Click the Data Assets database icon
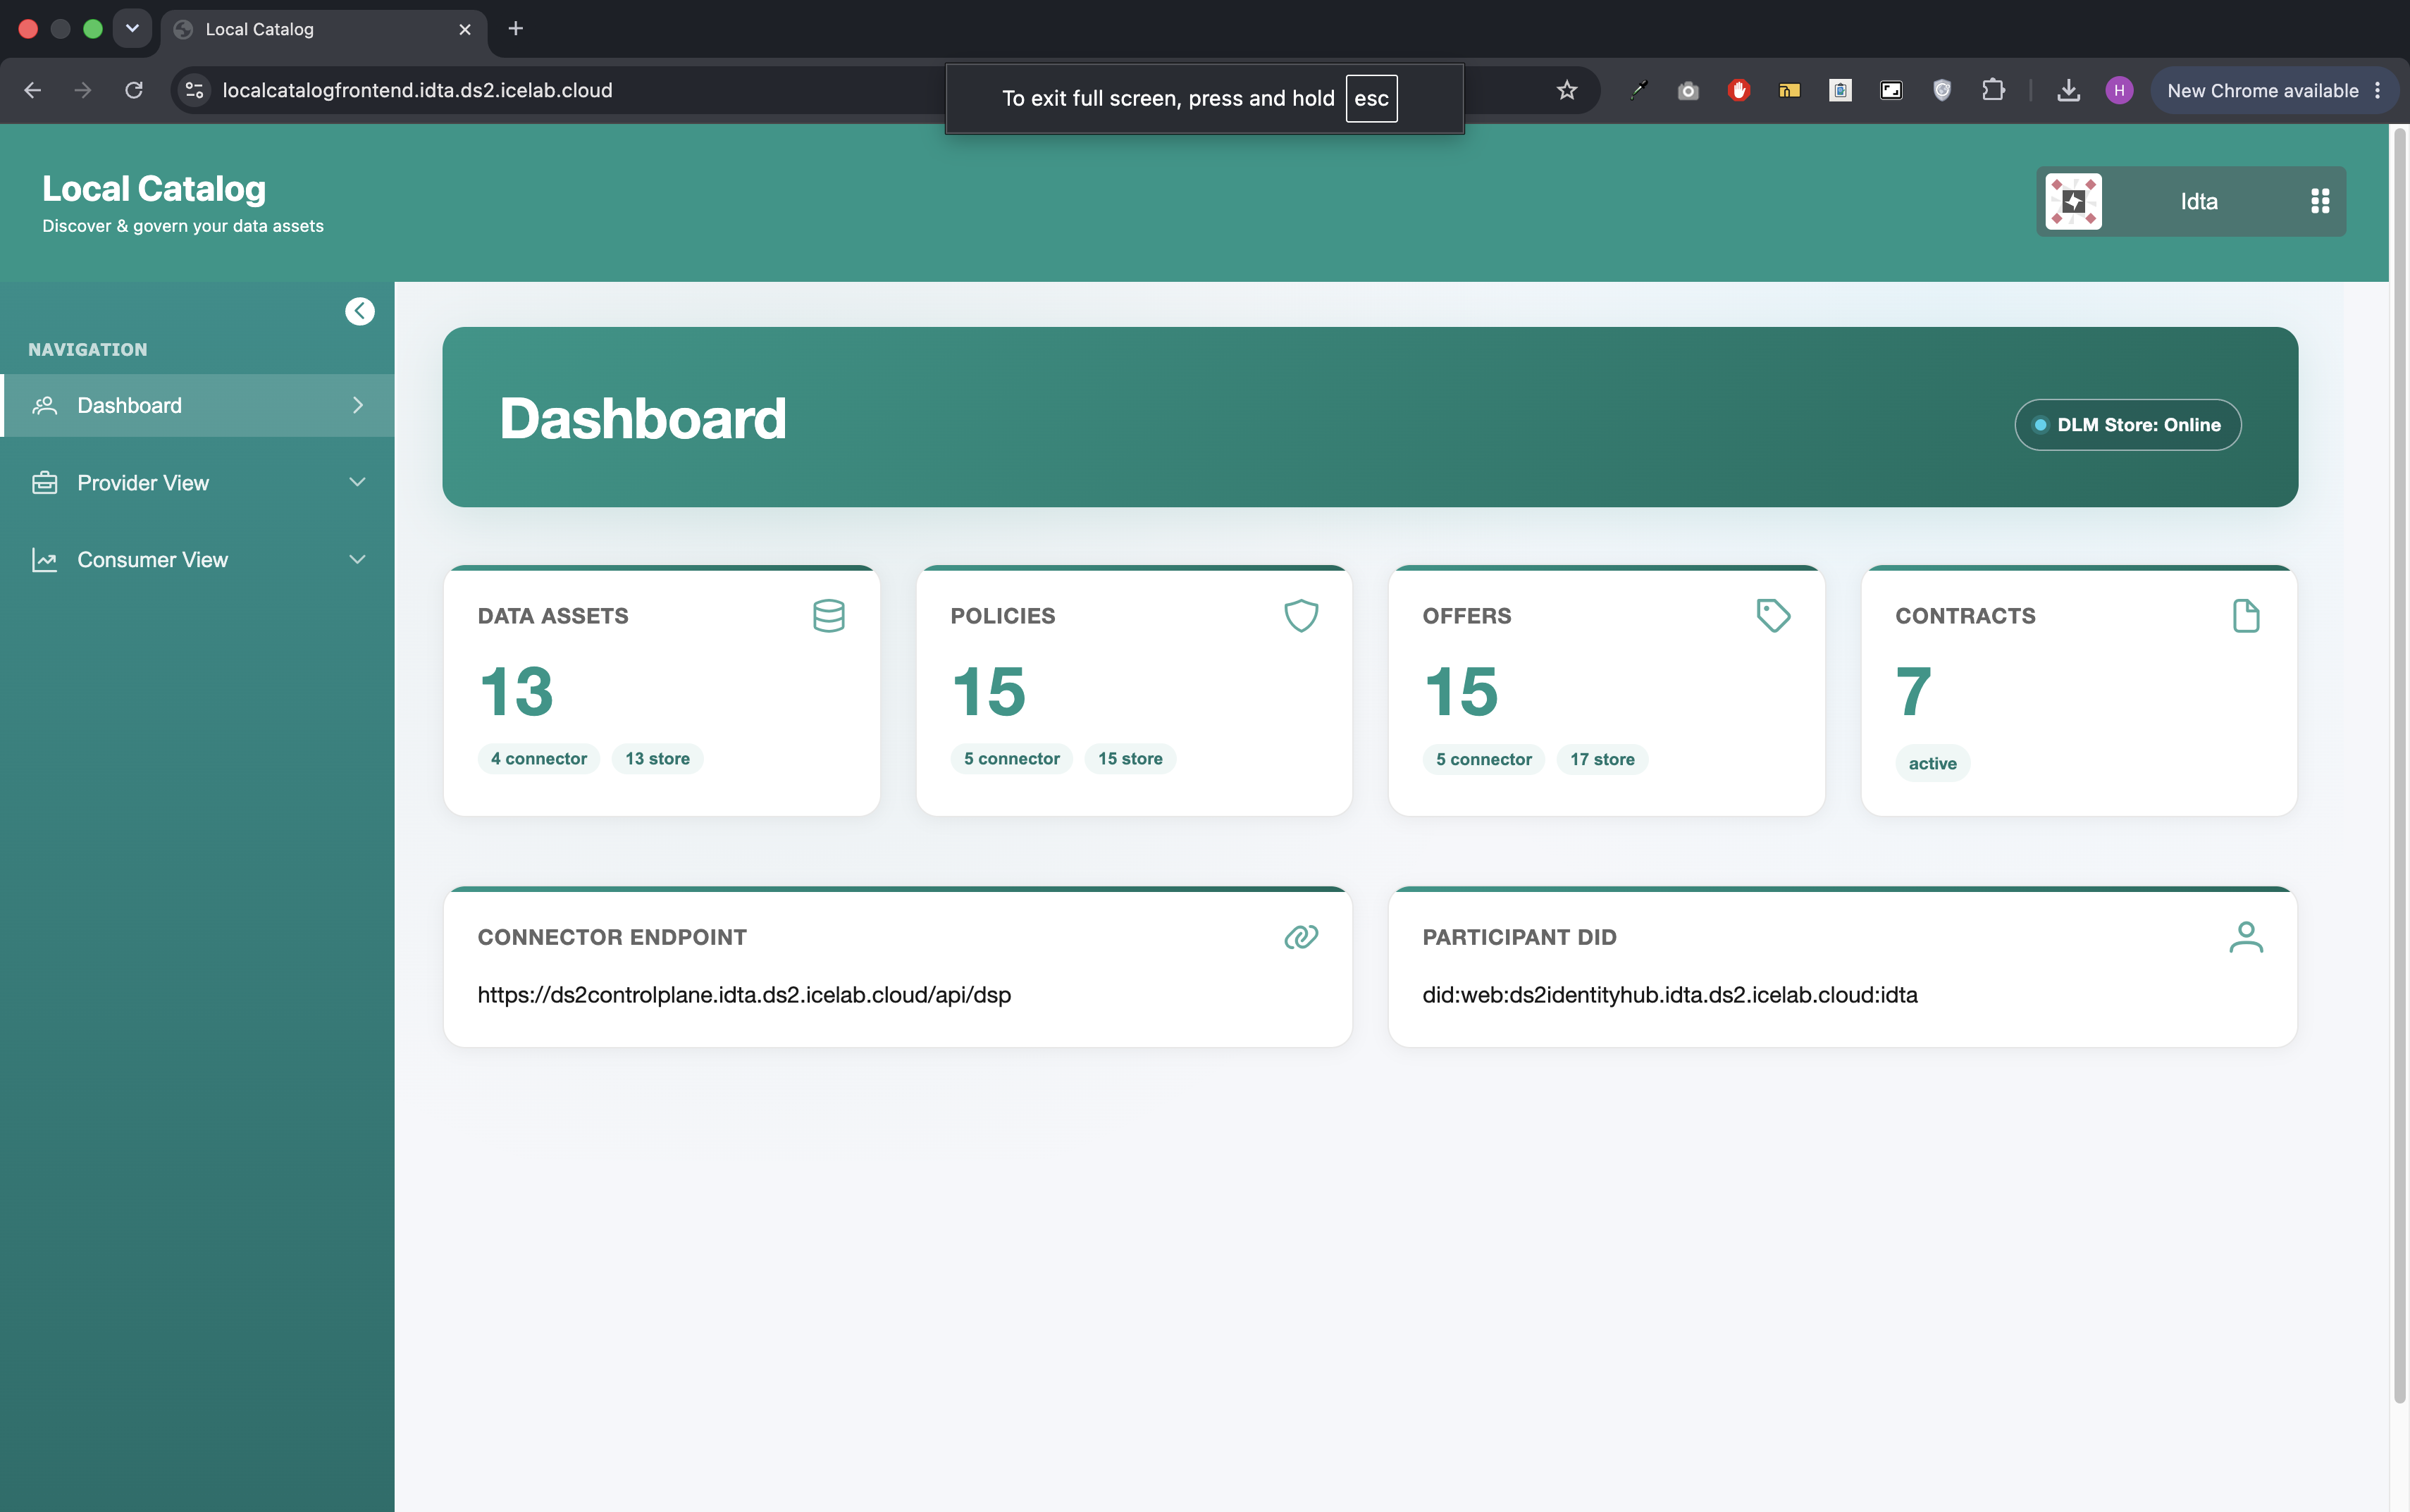 [x=829, y=615]
